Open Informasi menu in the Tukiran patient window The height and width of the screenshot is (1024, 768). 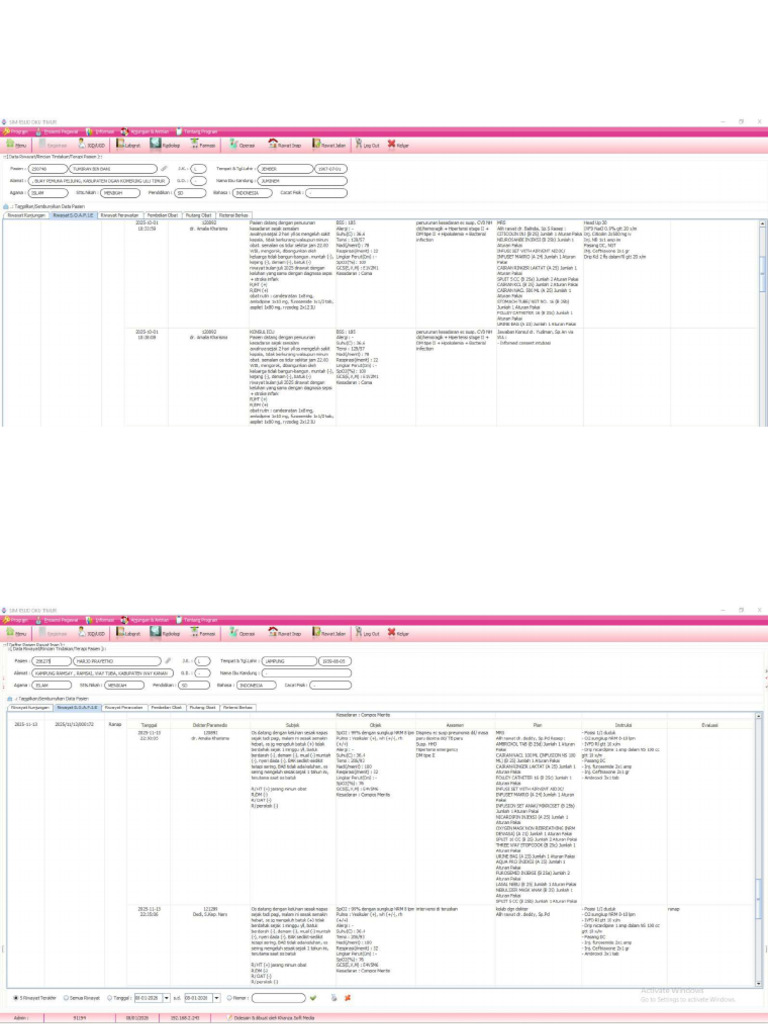(101, 131)
